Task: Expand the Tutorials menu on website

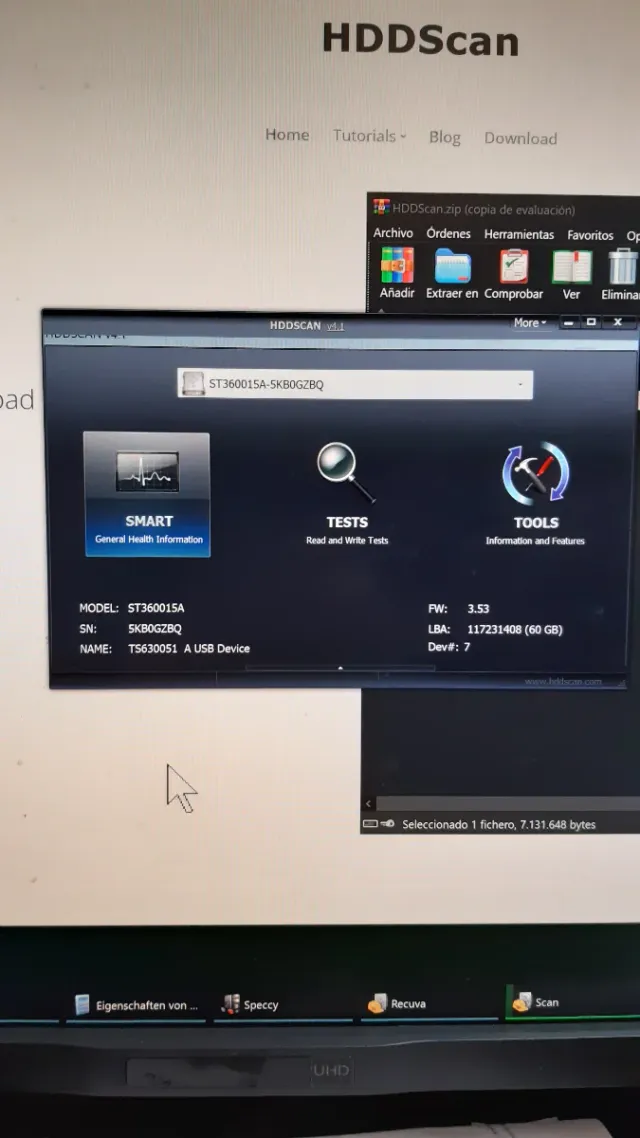Action: pos(369,136)
